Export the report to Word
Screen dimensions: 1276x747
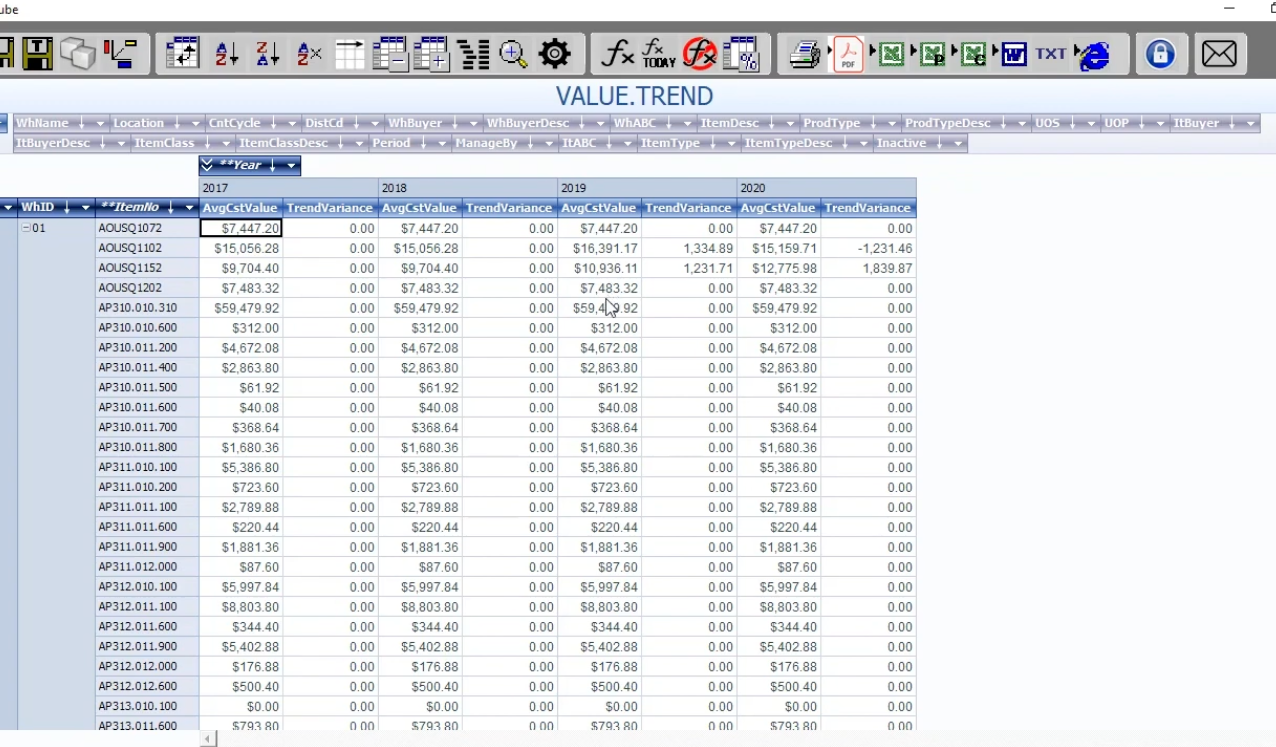[1014, 54]
